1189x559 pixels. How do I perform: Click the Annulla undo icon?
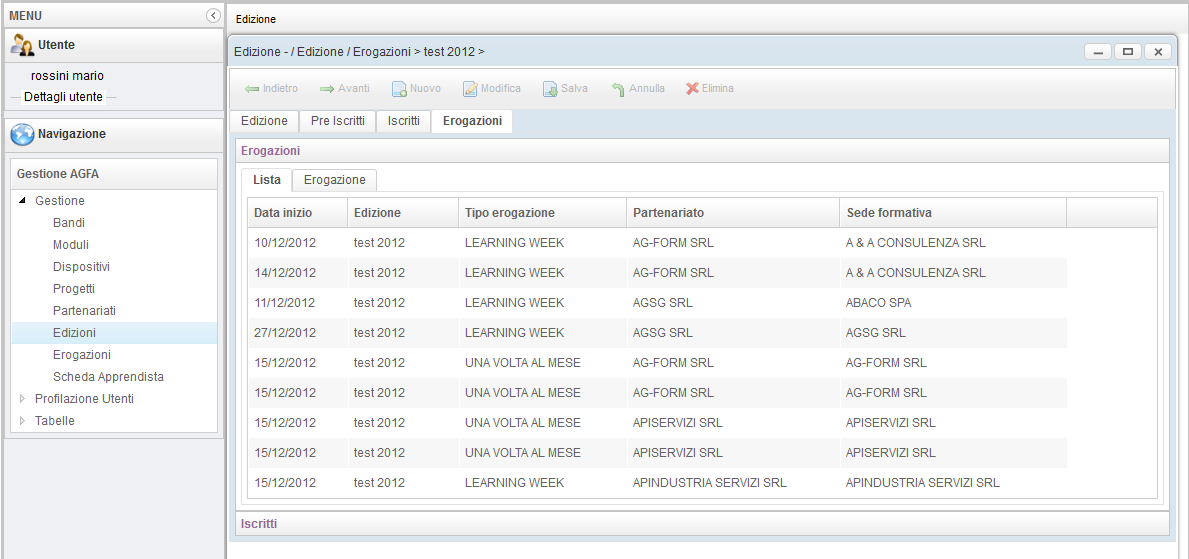[618, 89]
